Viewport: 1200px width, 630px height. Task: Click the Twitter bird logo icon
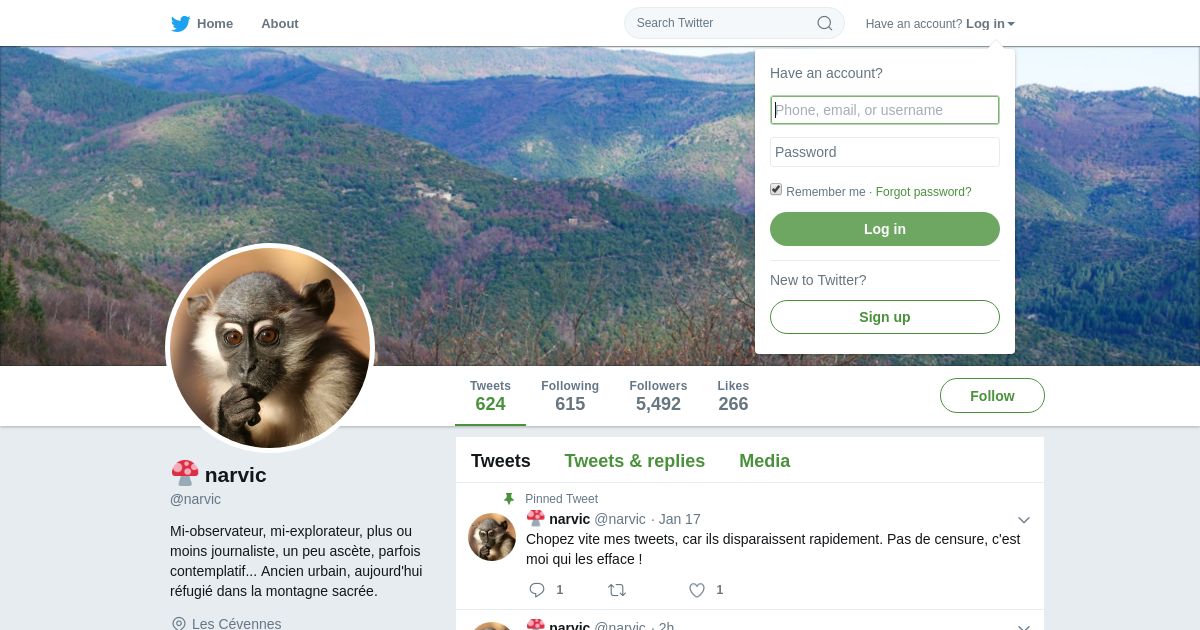(180, 24)
